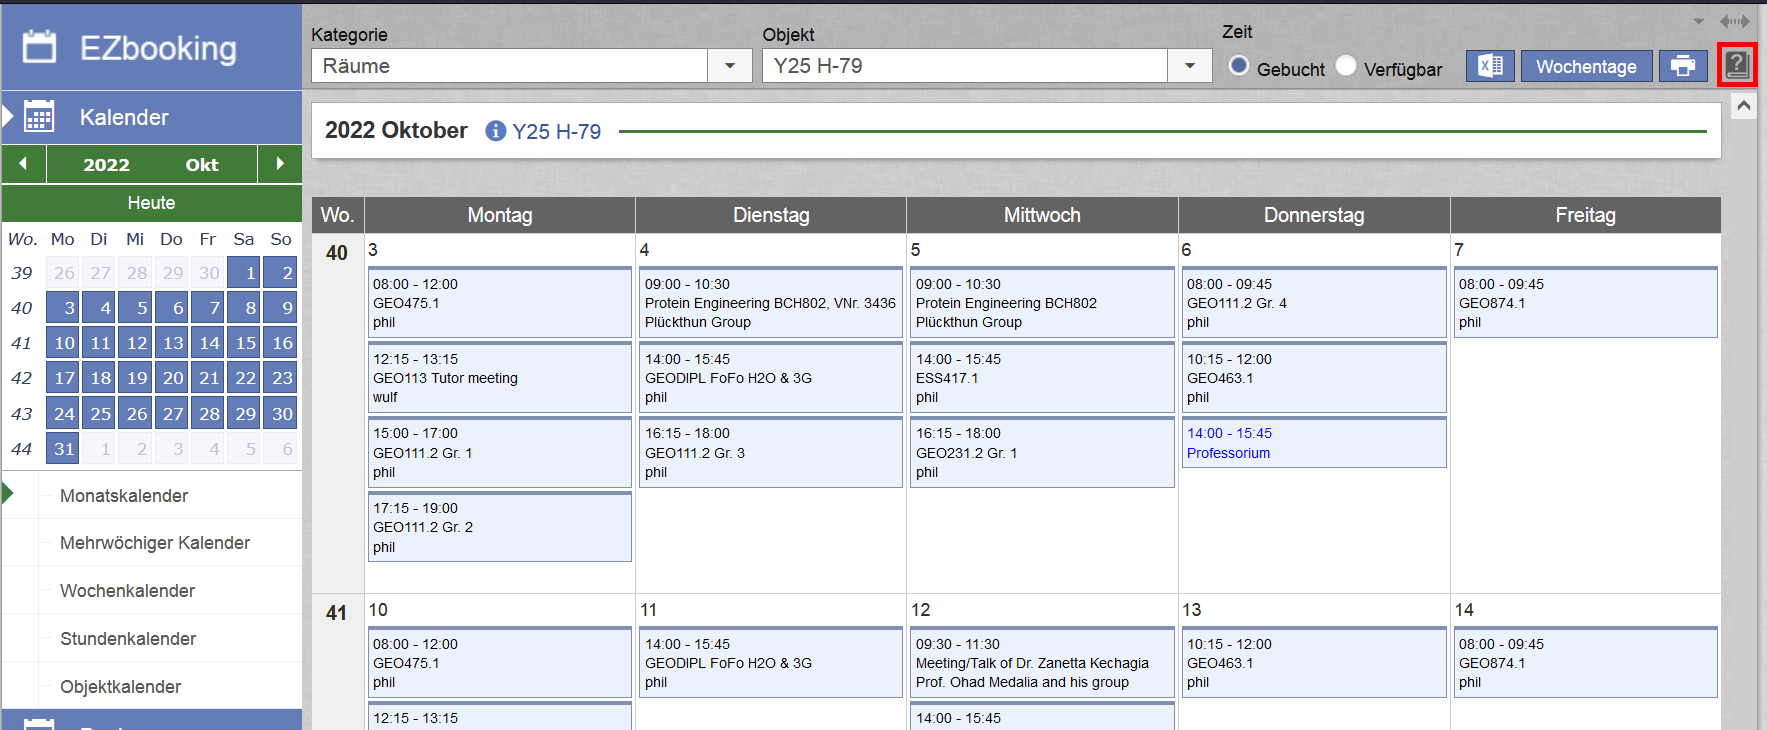The width and height of the screenshot is (1767, 730).
Task: Select October 25 in the mini calendar
Action: coord(101,414)
